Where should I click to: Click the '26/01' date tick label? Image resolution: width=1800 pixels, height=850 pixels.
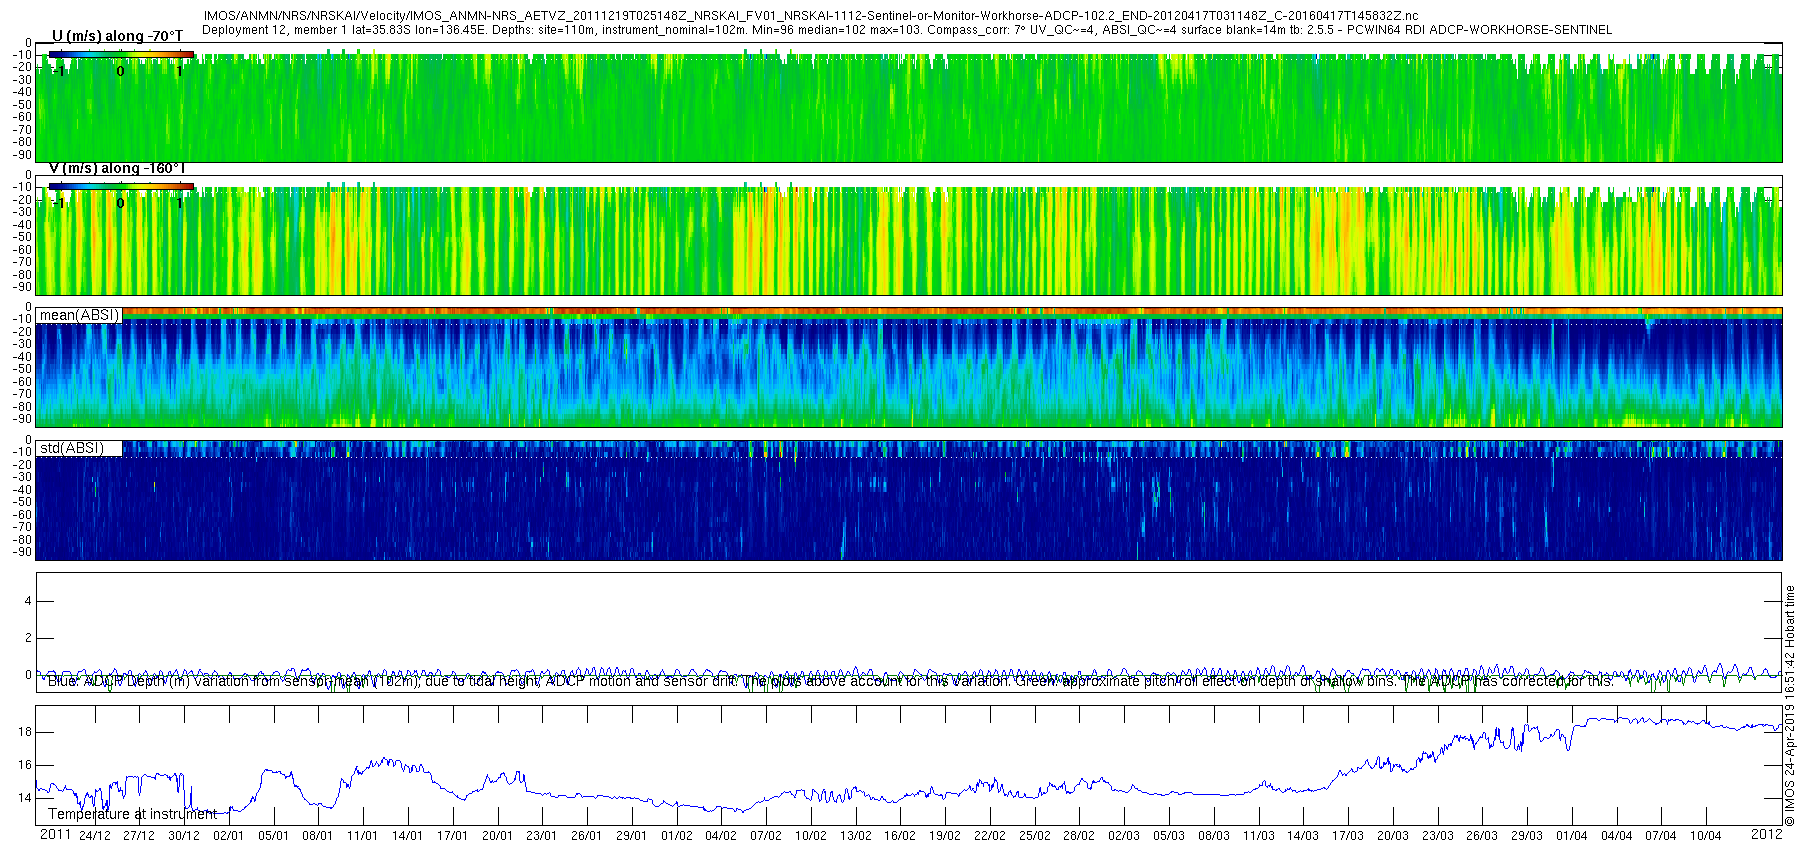pyautogui.click(x=587, y=836)
